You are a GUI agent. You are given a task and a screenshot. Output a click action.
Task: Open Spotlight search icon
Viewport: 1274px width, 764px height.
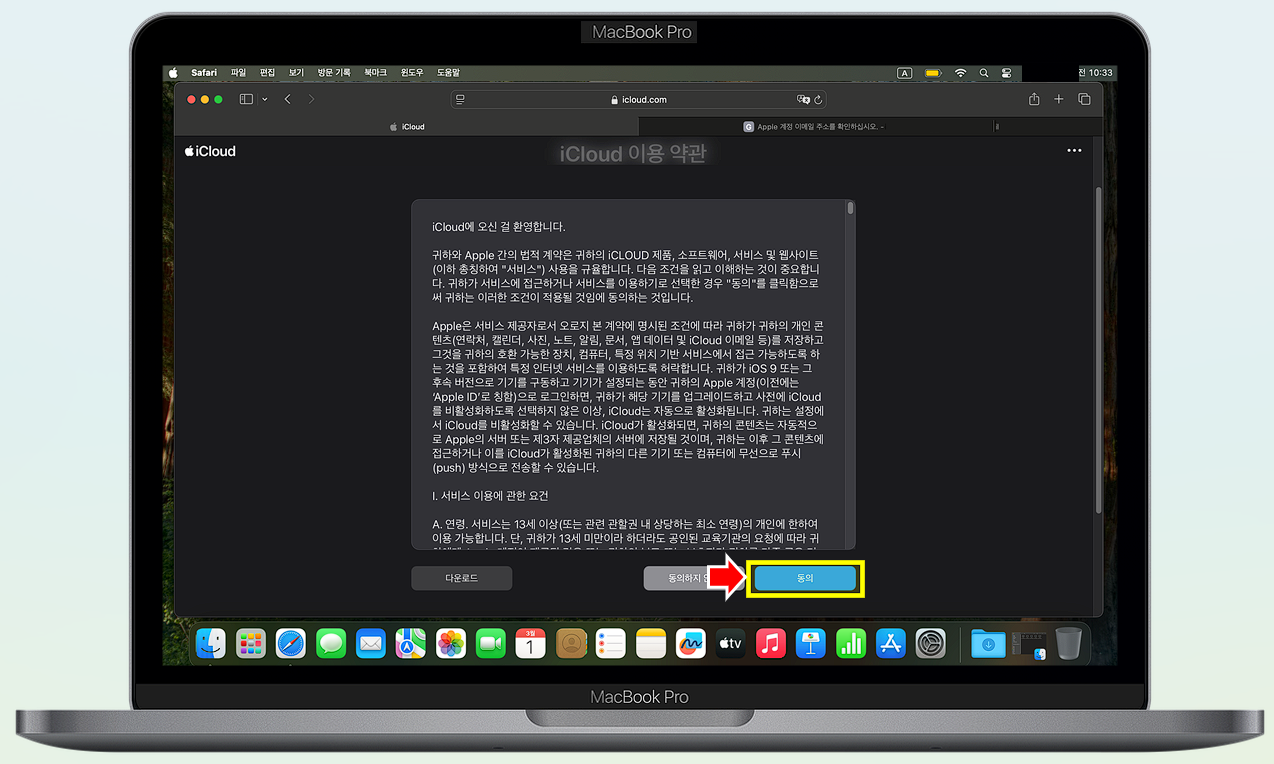click(x=984, y=73)
